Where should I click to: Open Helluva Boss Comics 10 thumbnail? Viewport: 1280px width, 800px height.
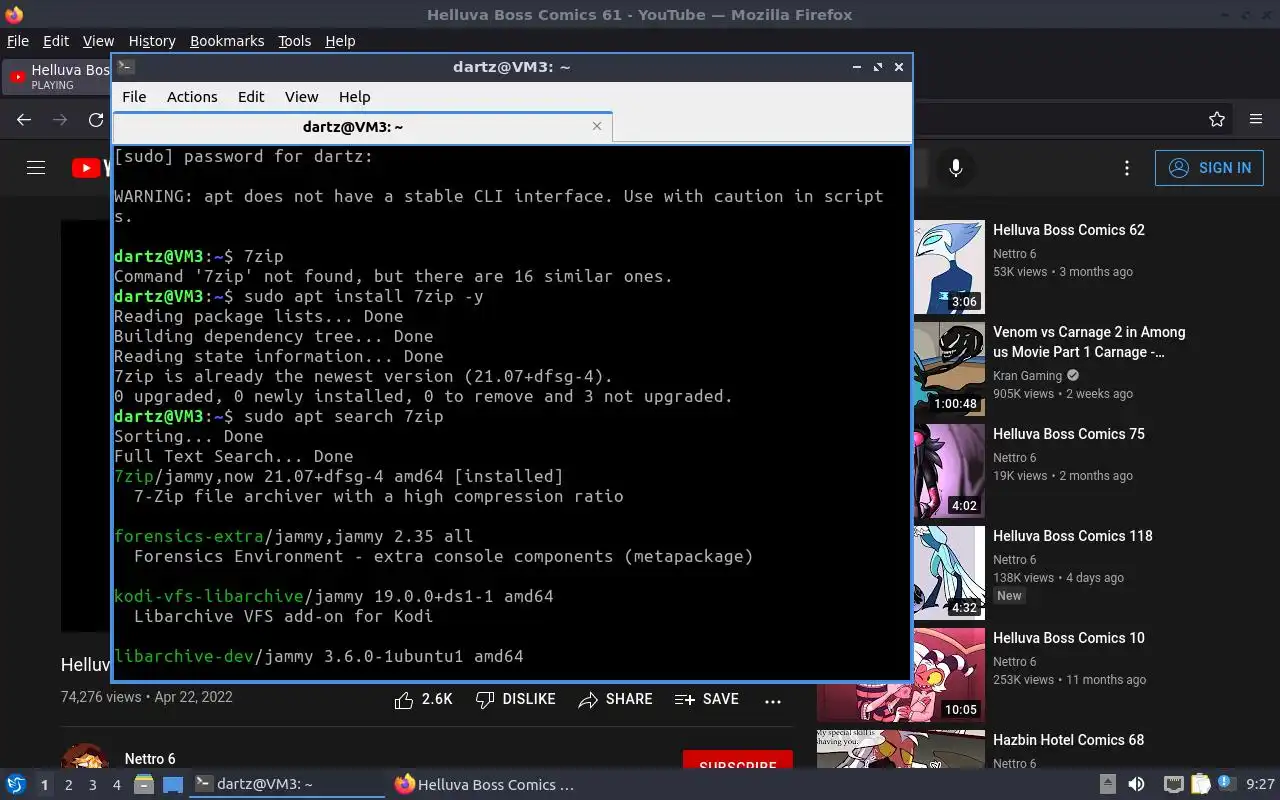pos(901,675)
